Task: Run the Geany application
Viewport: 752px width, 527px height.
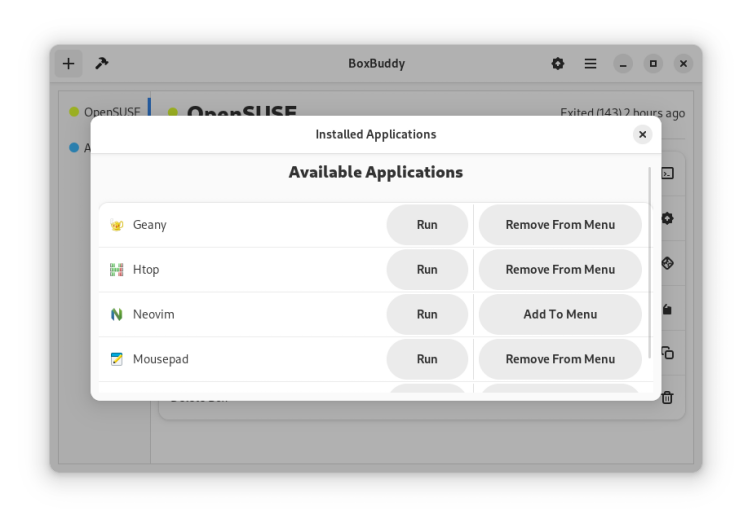Action: [427, 225]
